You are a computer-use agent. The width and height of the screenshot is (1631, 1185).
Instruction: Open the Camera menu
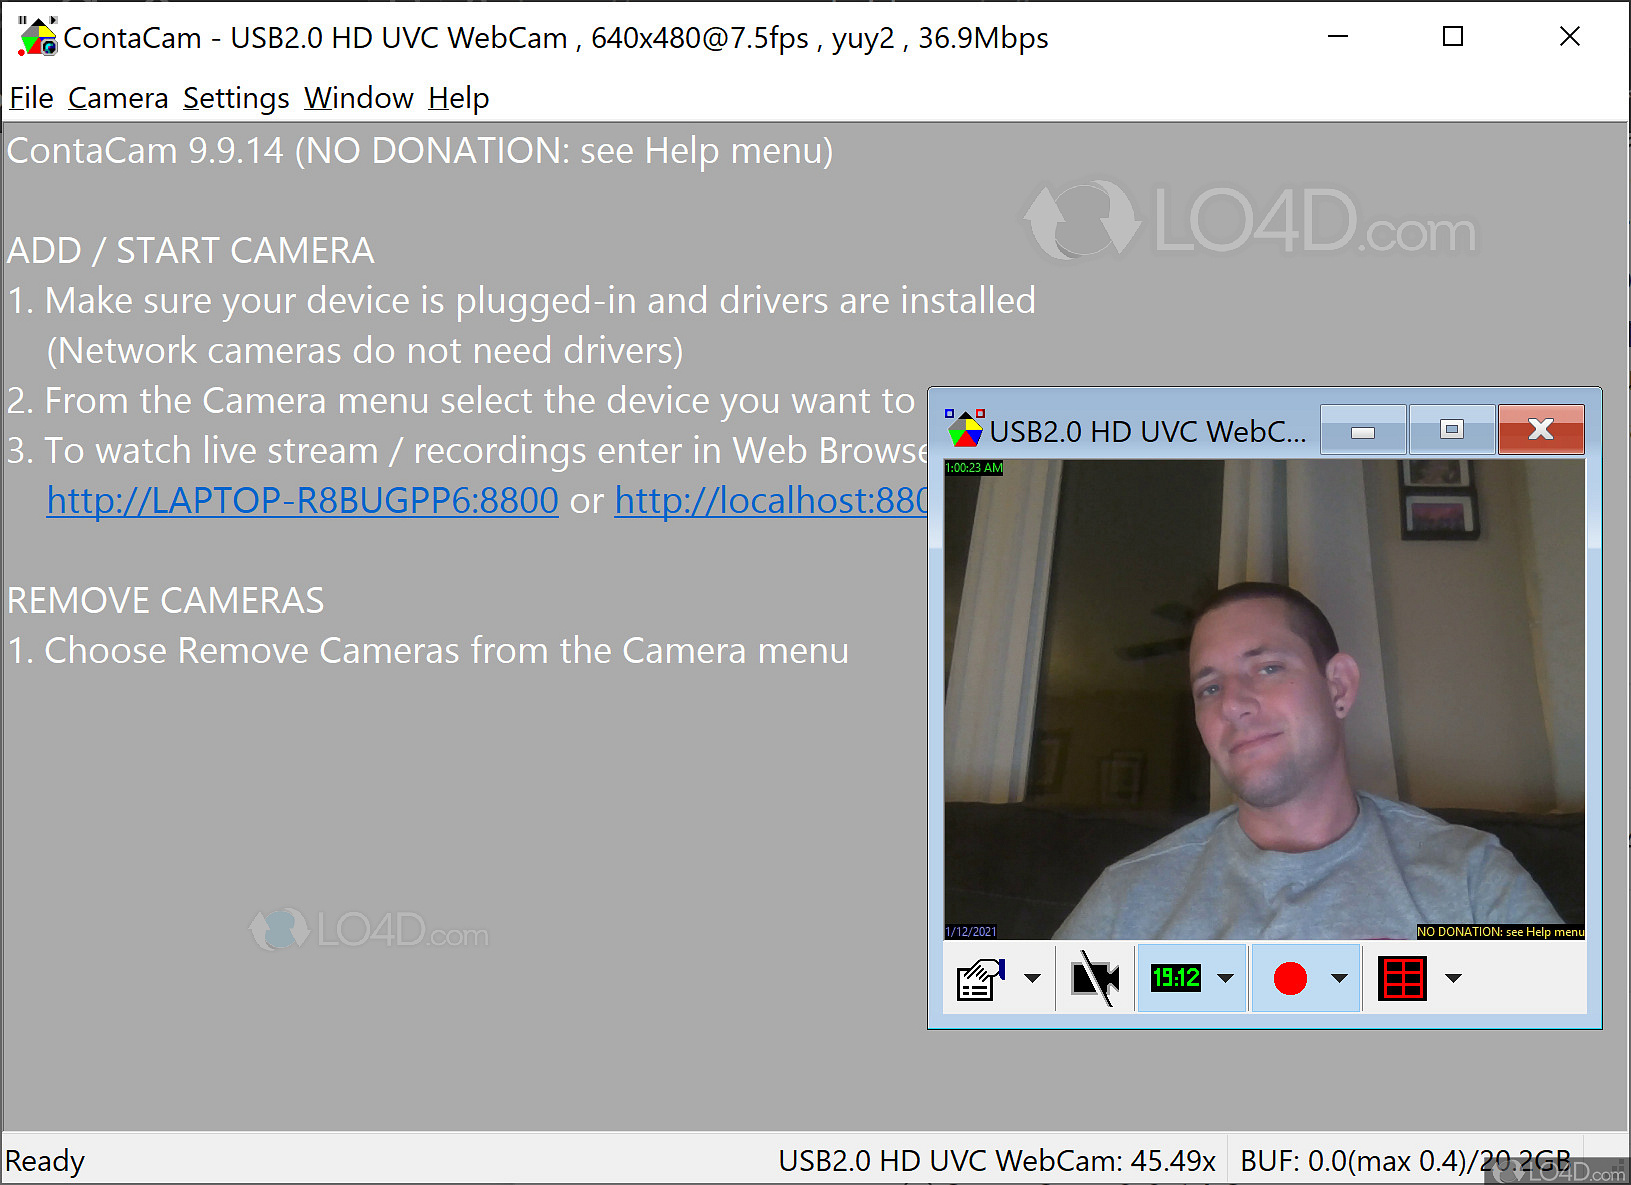coord(118,98)
